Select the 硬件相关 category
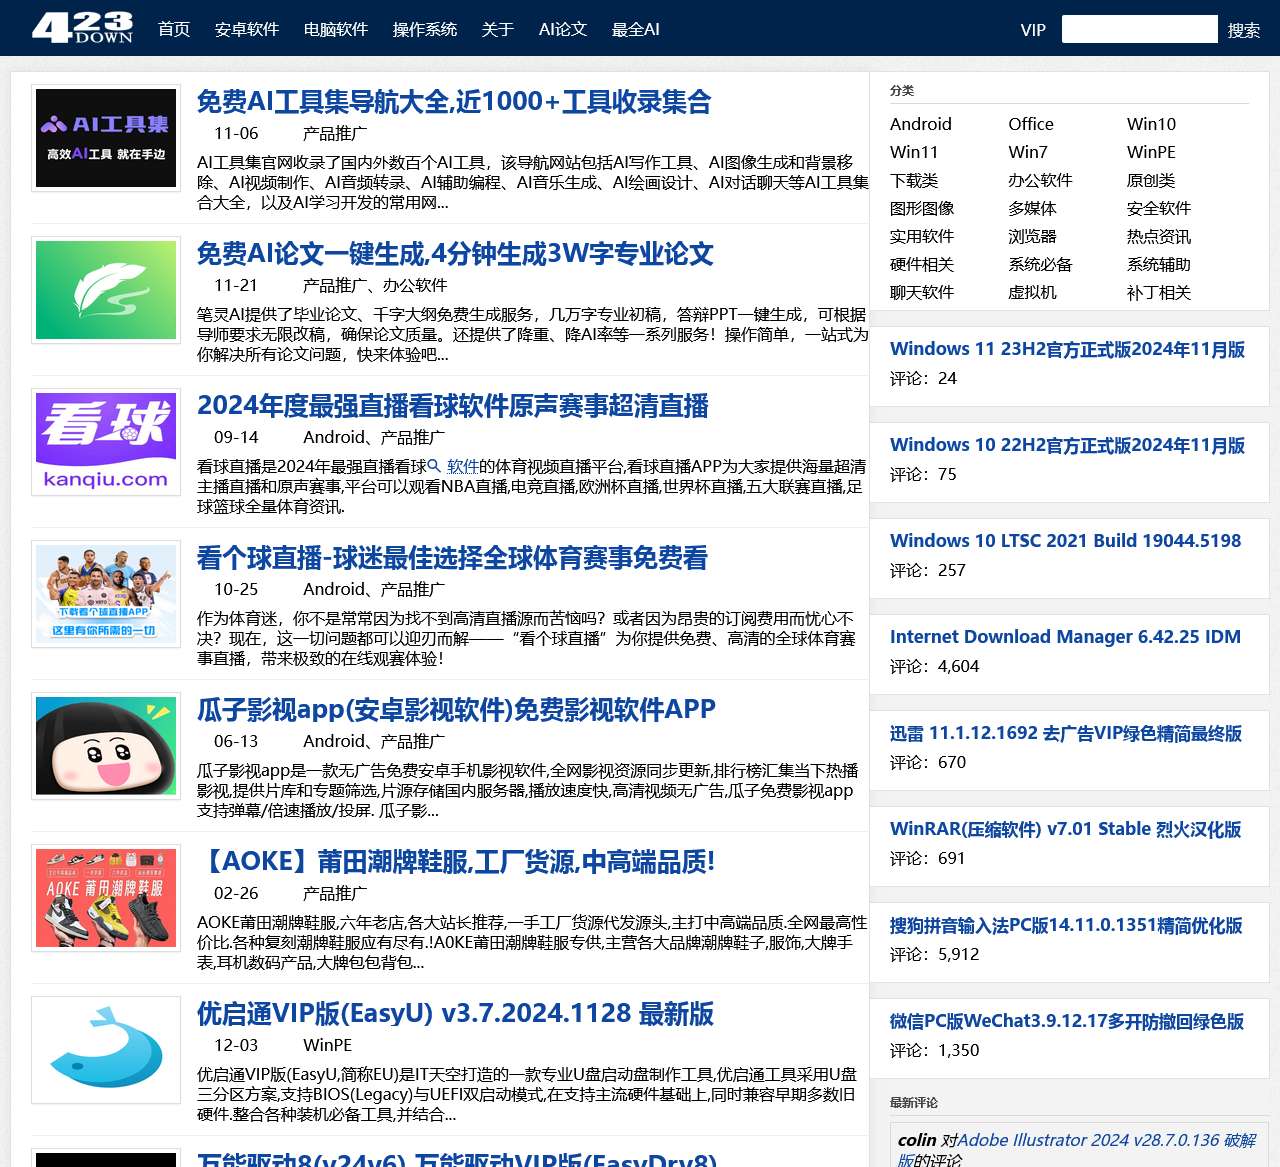The height and width of the screenshot is (1167, 1280). coord(922,264)
